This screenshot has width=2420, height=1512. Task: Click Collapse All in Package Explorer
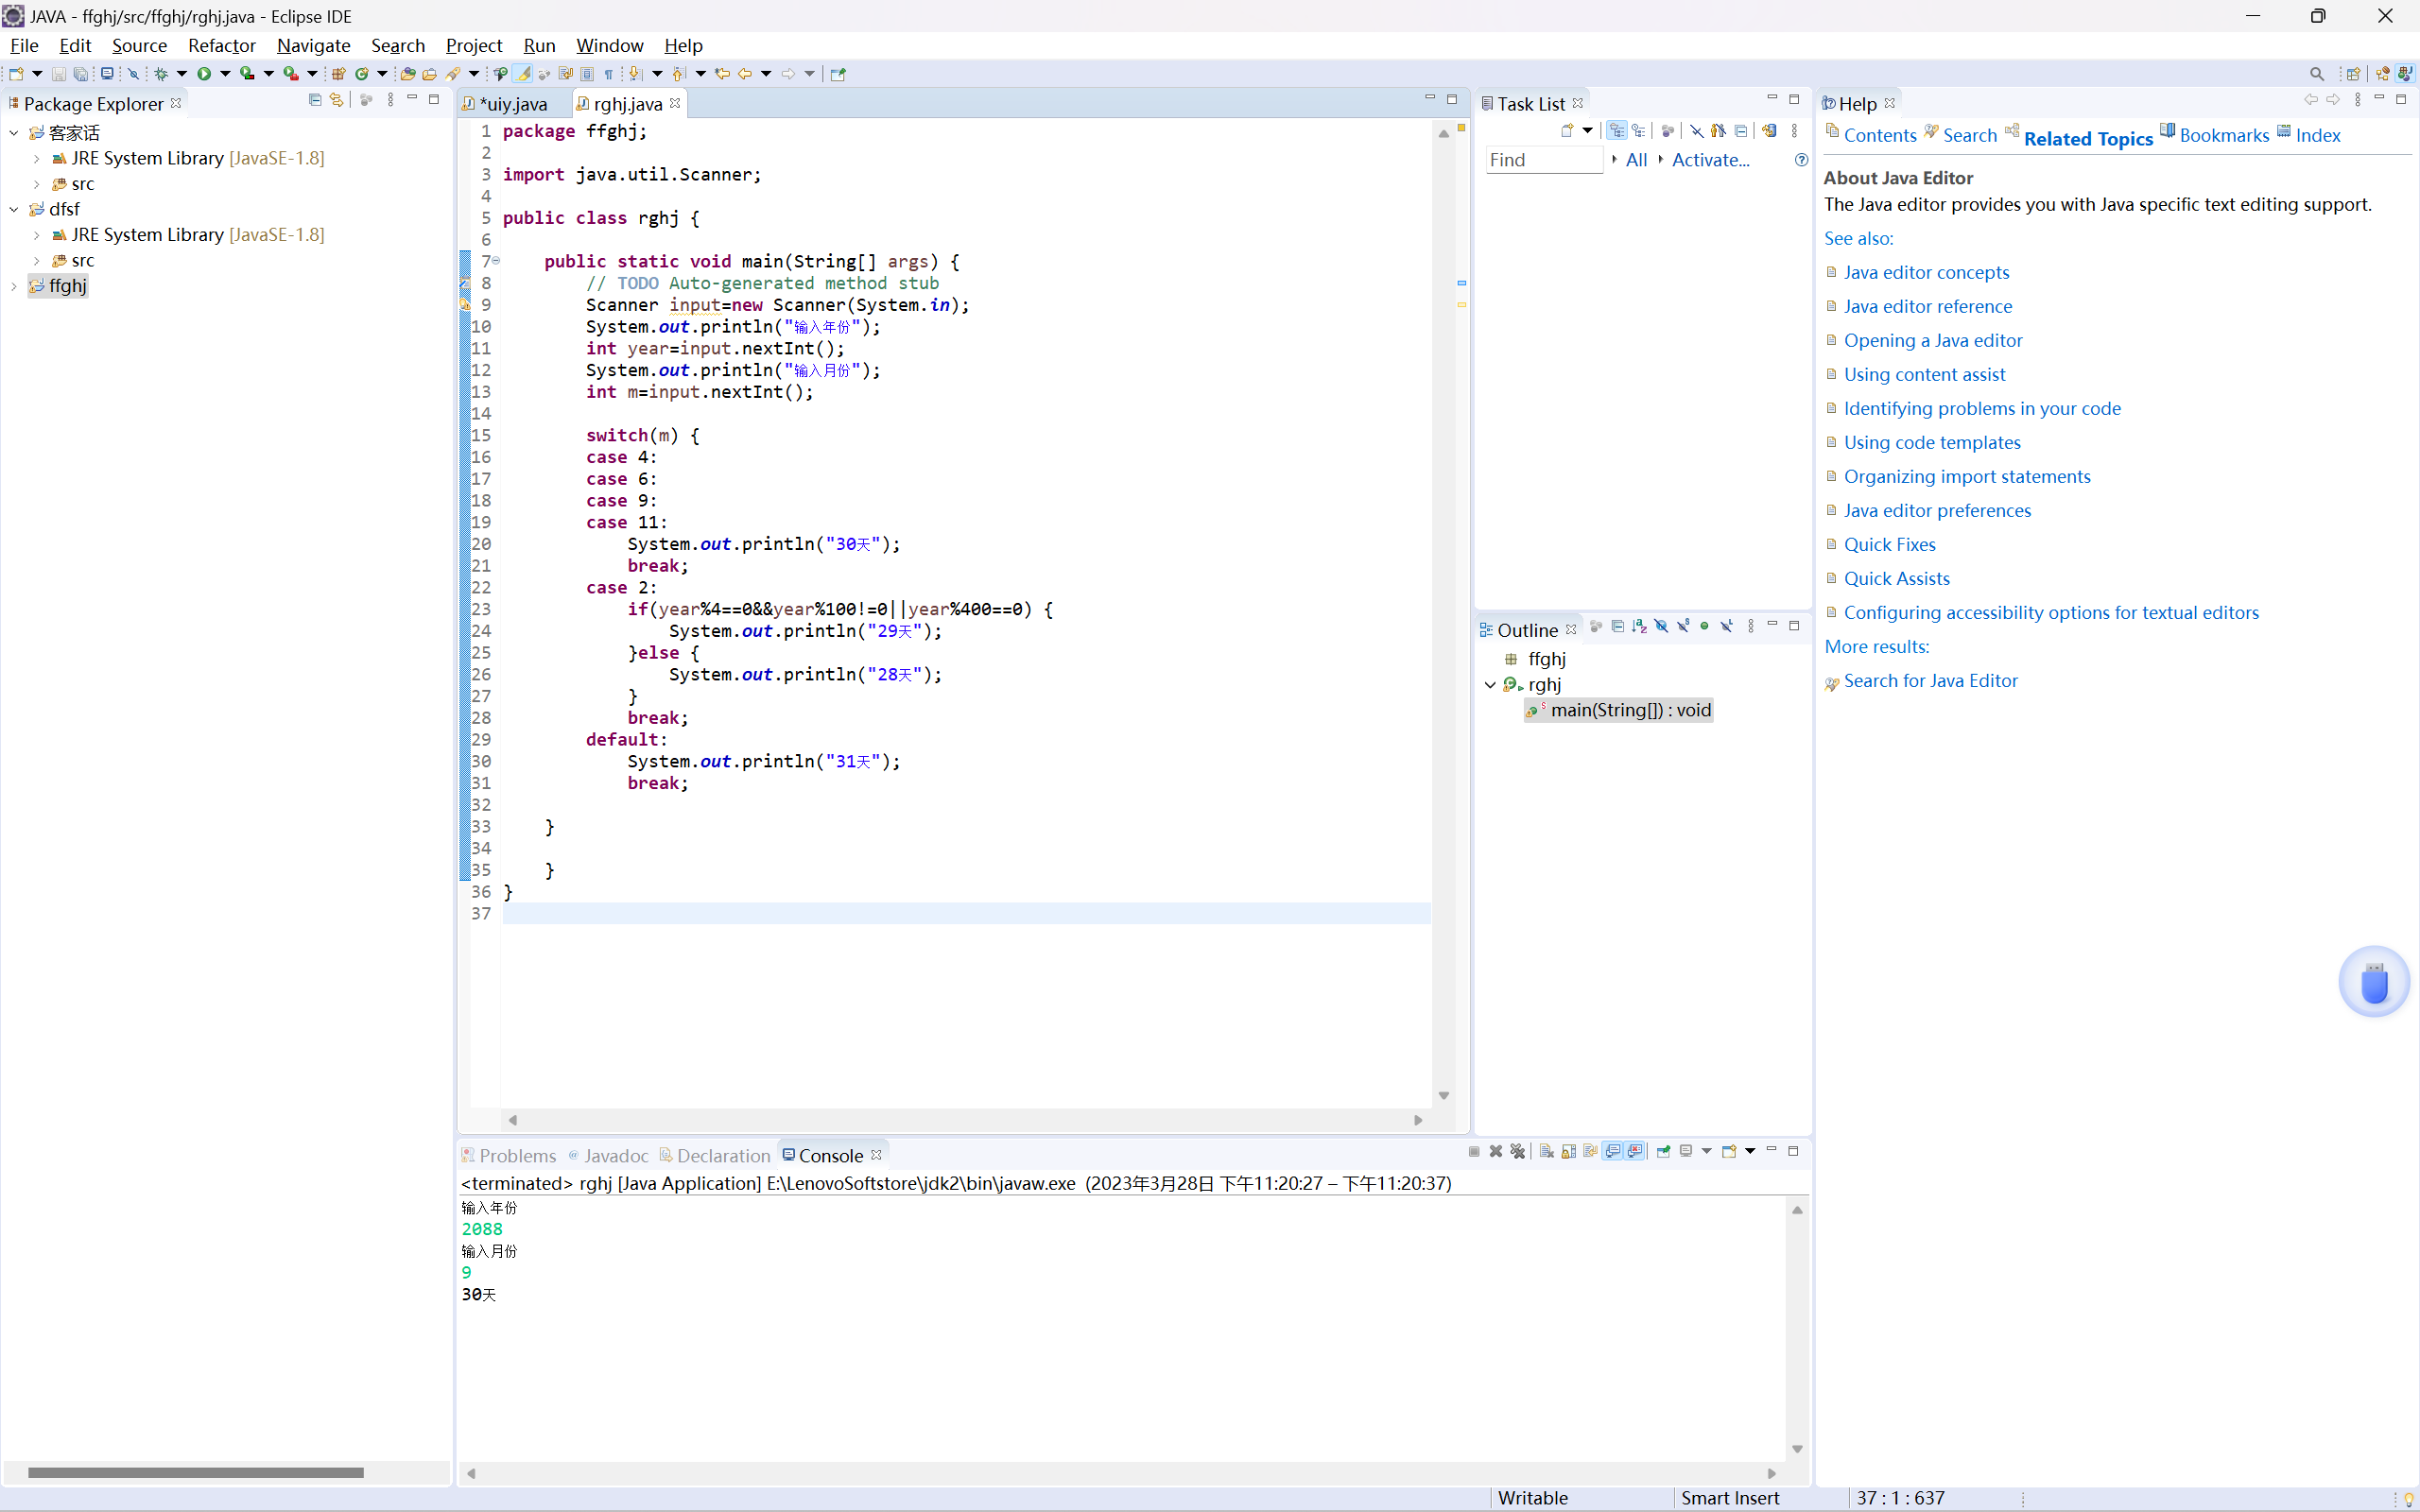315,100
